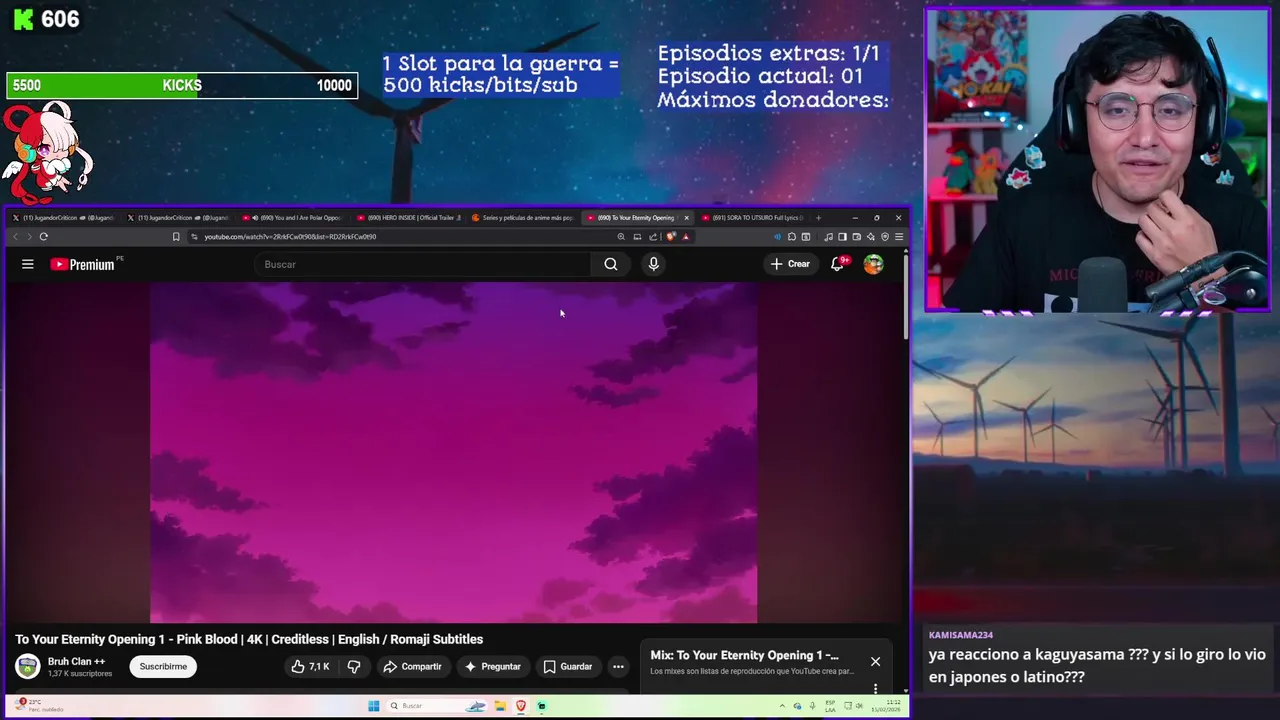Click the video title To Your Eternity Opening 1
1280x720 pixels.
(x=249, y=639)
